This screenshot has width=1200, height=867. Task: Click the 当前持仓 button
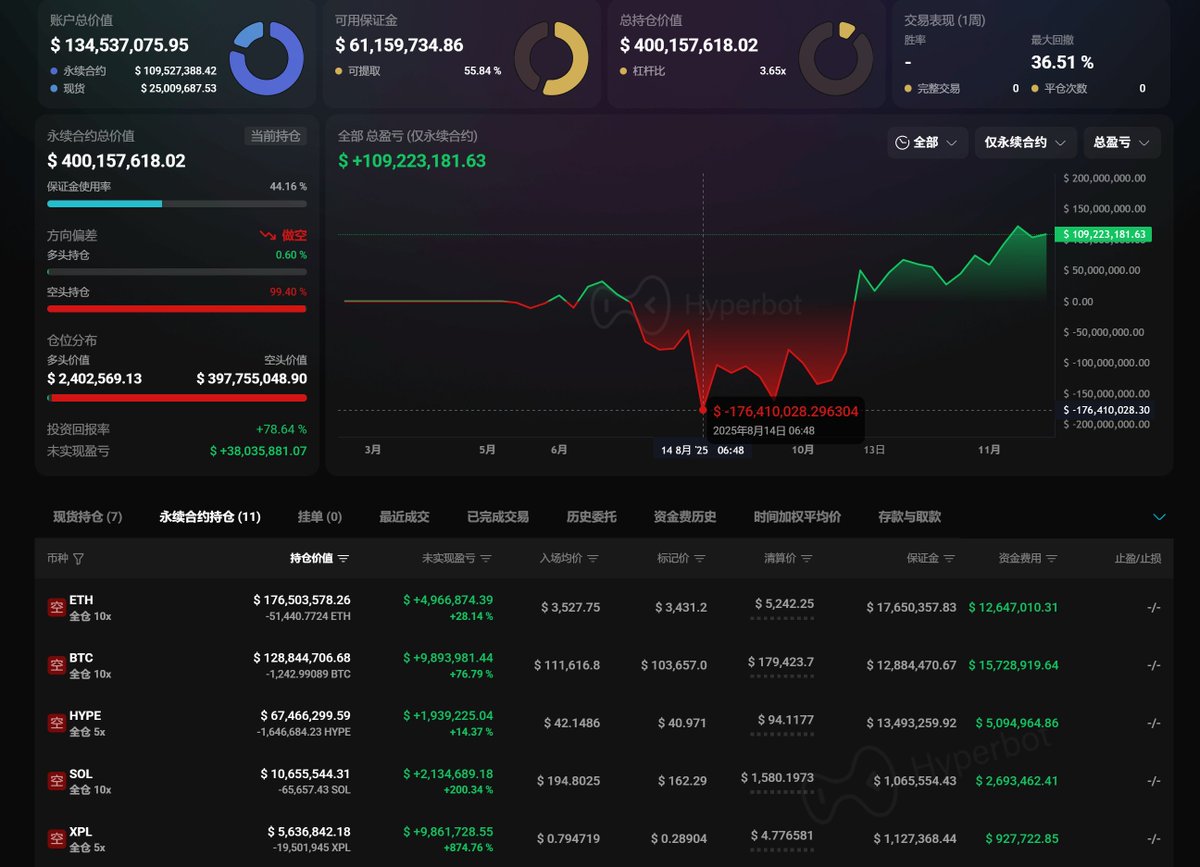(x=275, y=136)
